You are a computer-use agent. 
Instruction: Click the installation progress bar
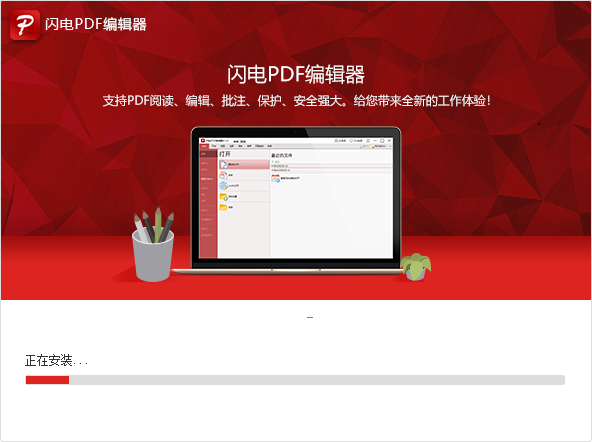[295, 380]
